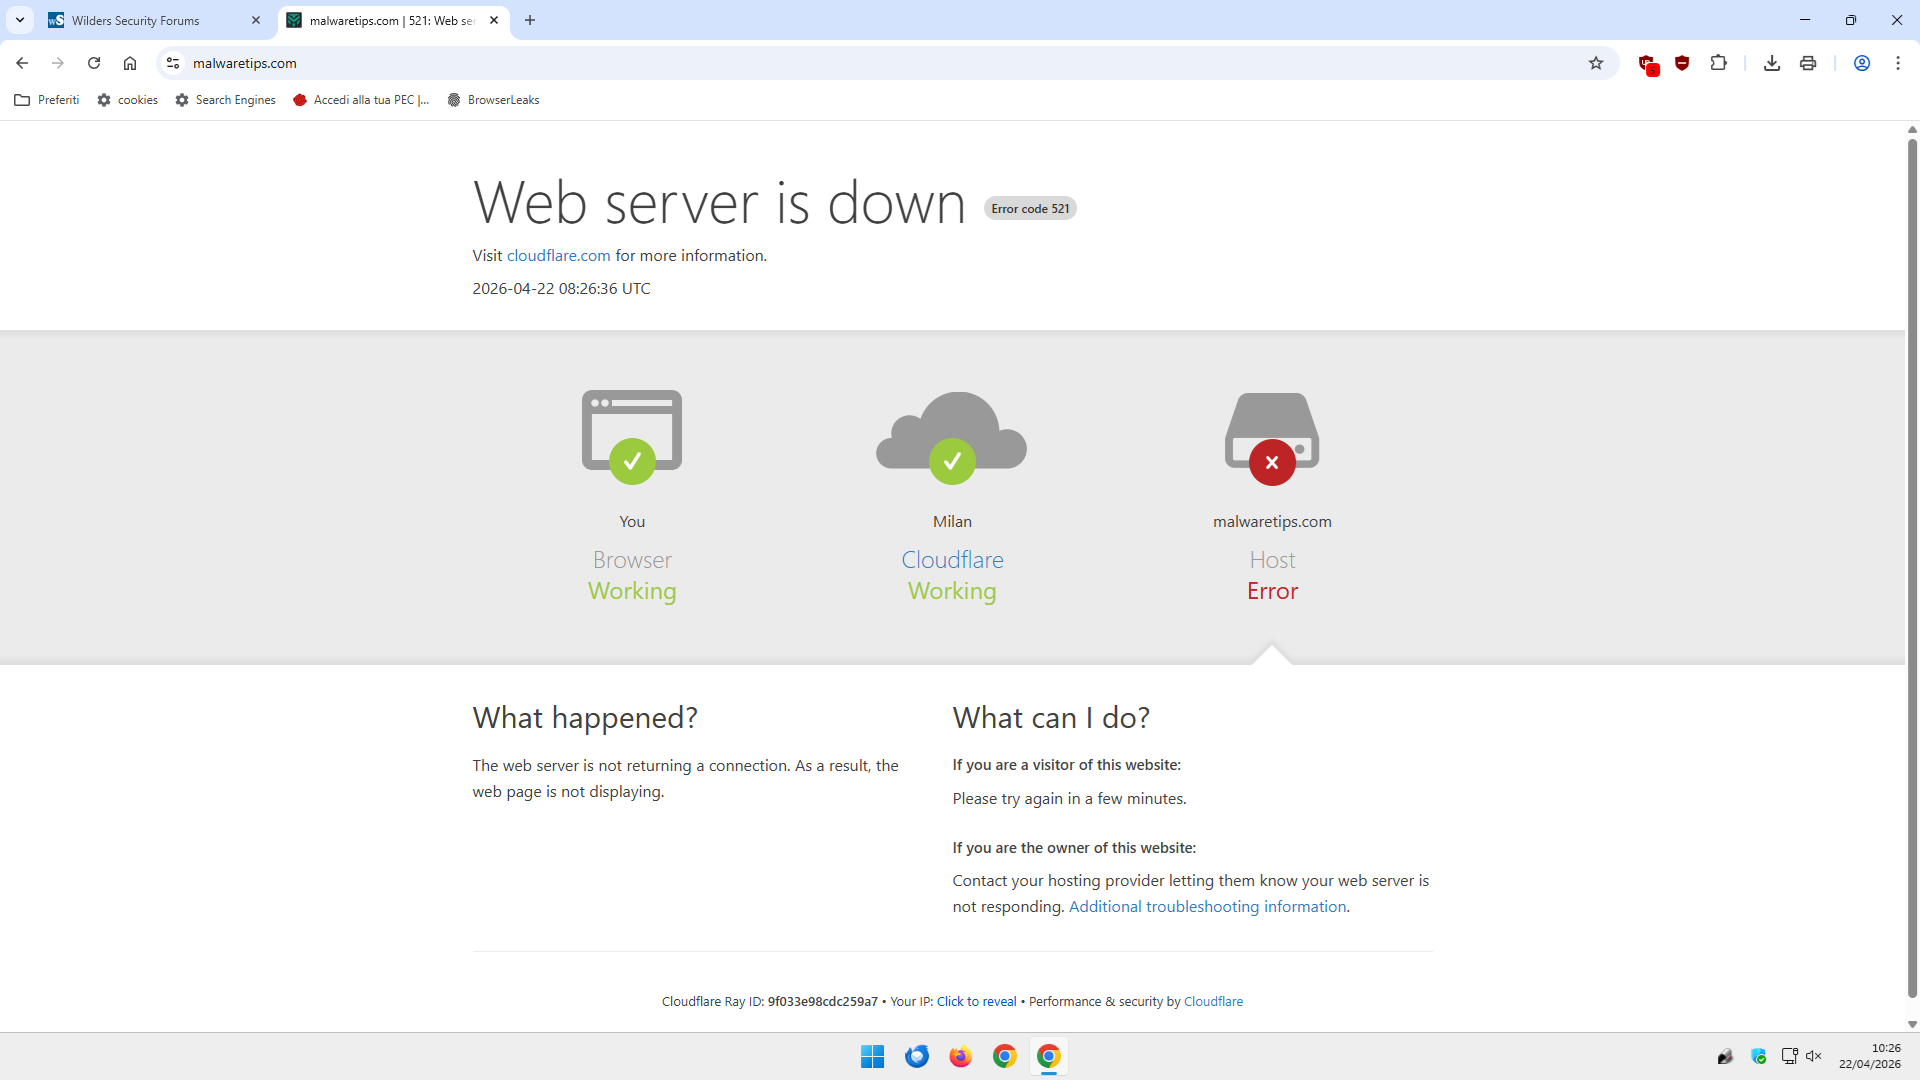The width and height of the screenshot is (1920, 1080).
Task: Follow the cloudflare.com link
Action: (558, 256)
